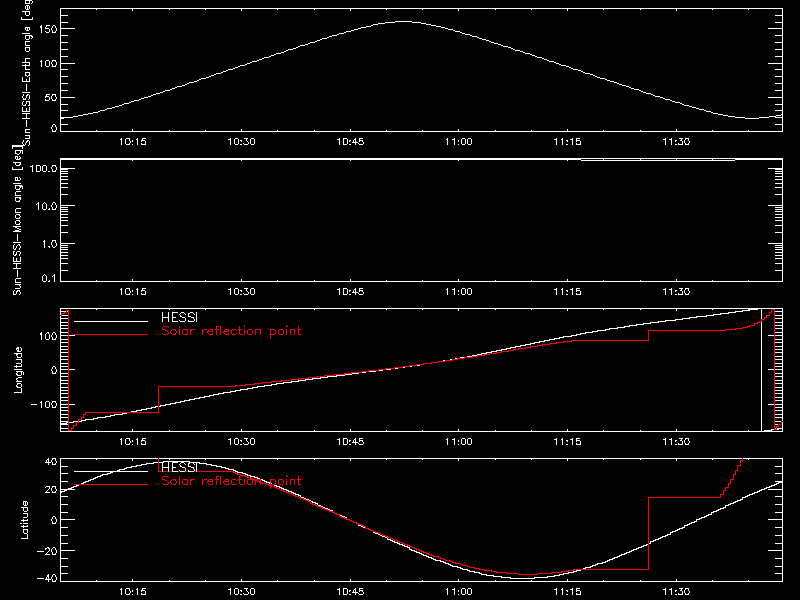The image size is (800, 600).
Task: Click 50 tick on Earth angle axis
Action: coord(51,97)
